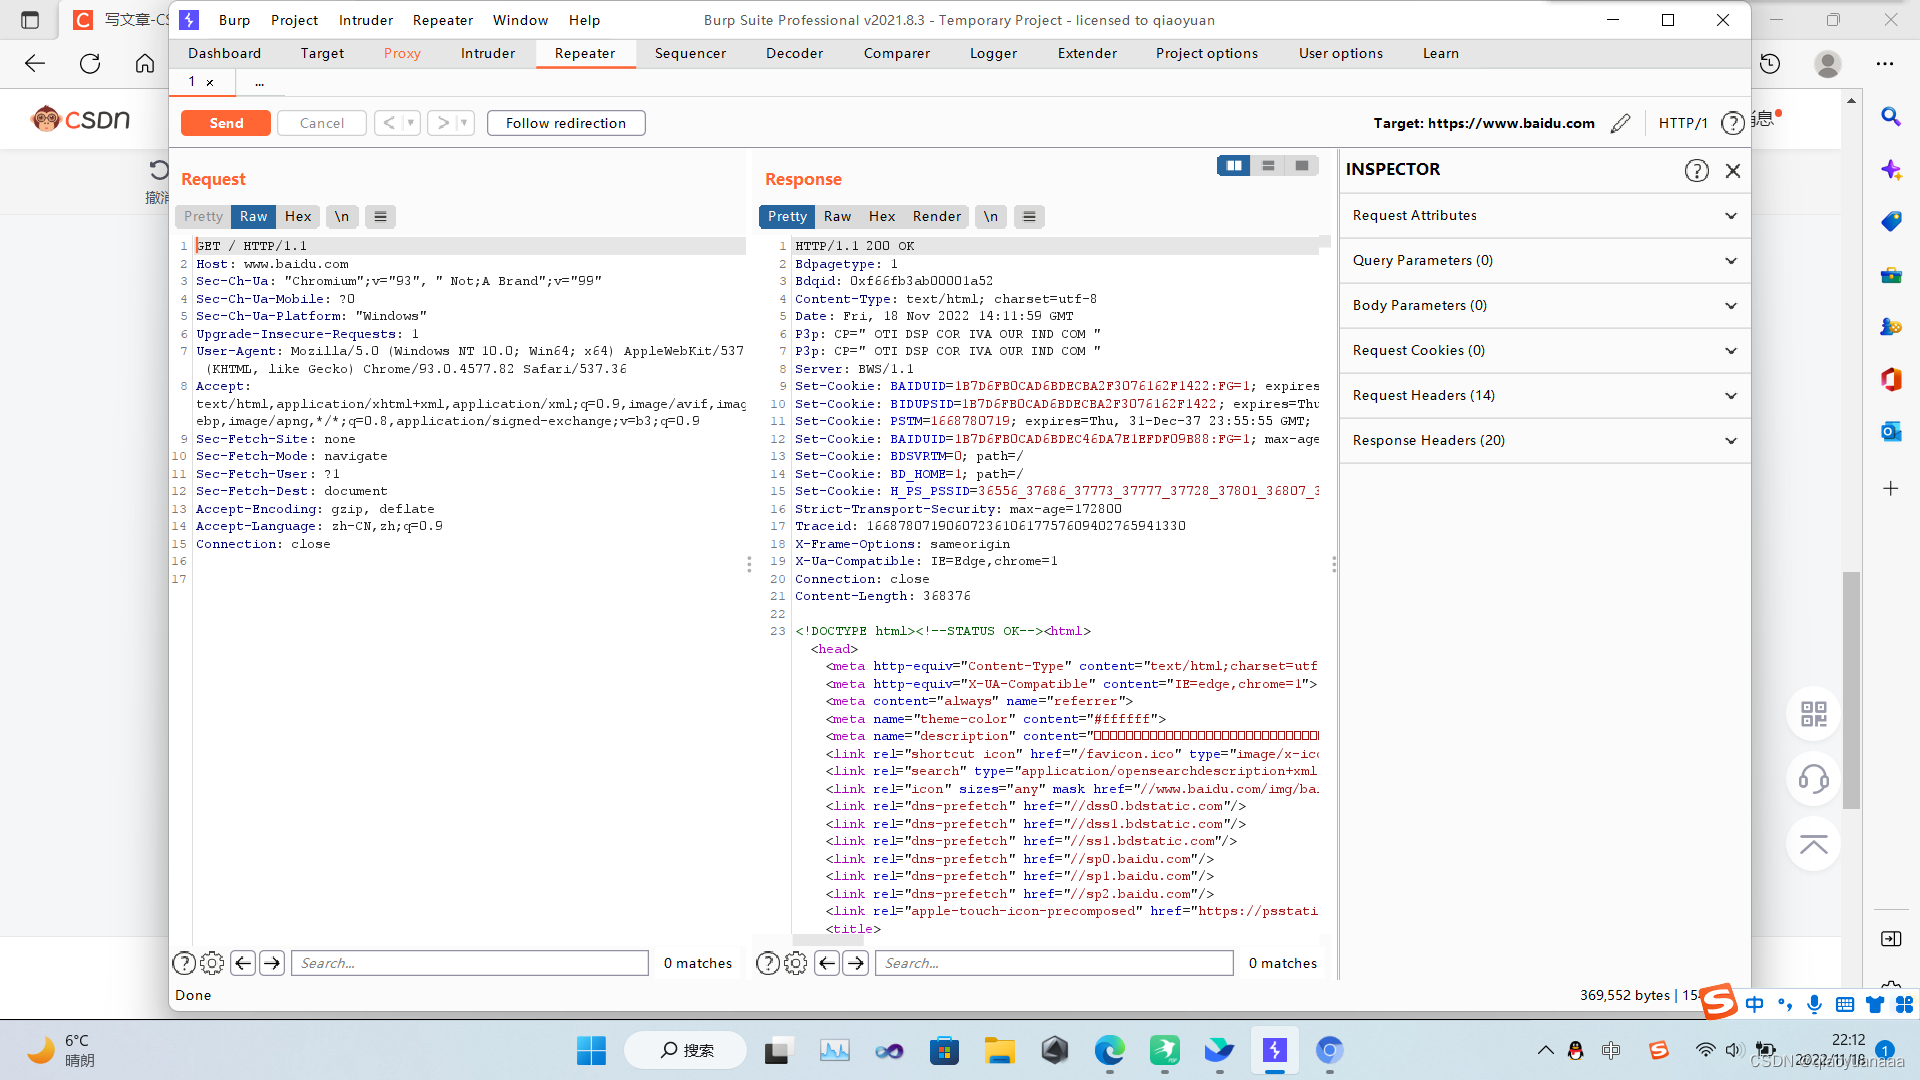Open the Project menu

click(294, 20)
